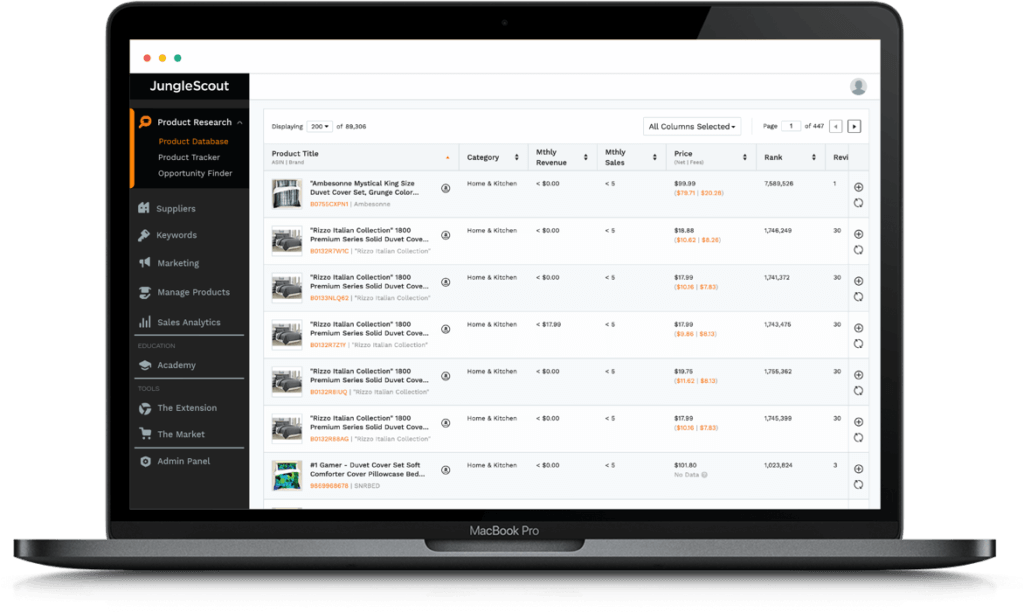Screen dimensions: 1024x612
Task: Open ASIN link B0132R7W1C
Action: click(329, 251)
